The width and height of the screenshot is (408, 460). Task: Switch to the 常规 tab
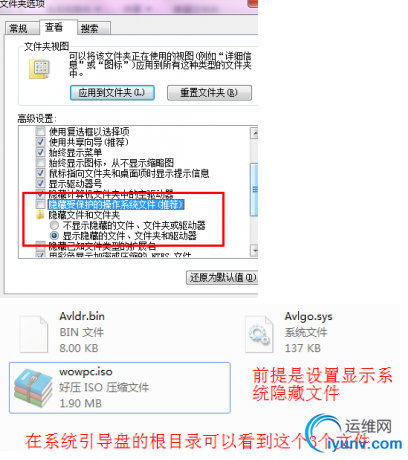[18, 29]
